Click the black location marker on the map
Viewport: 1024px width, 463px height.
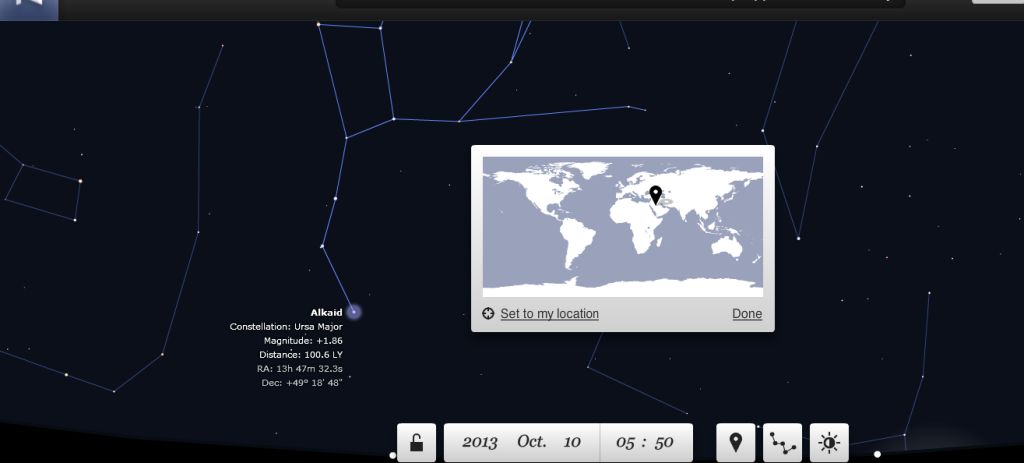point(656,195)
